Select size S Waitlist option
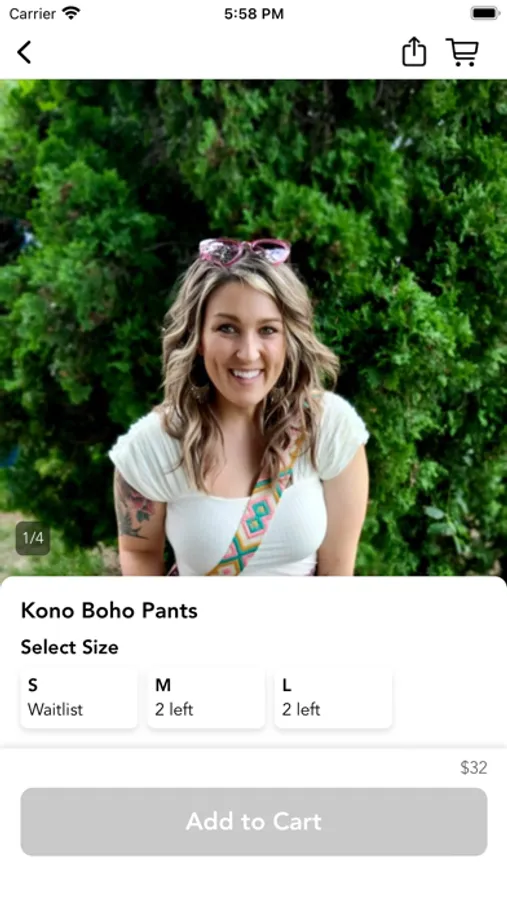This screenshot has width=507, height=900. [x=79, y=697]
